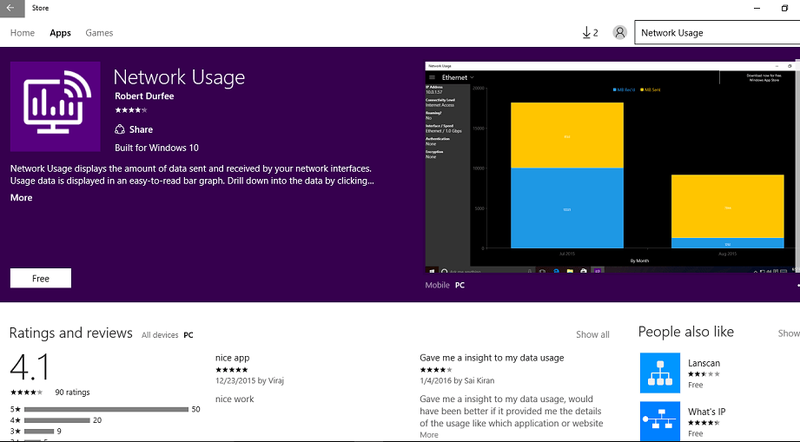Go to the Home tab

[22, 33]
